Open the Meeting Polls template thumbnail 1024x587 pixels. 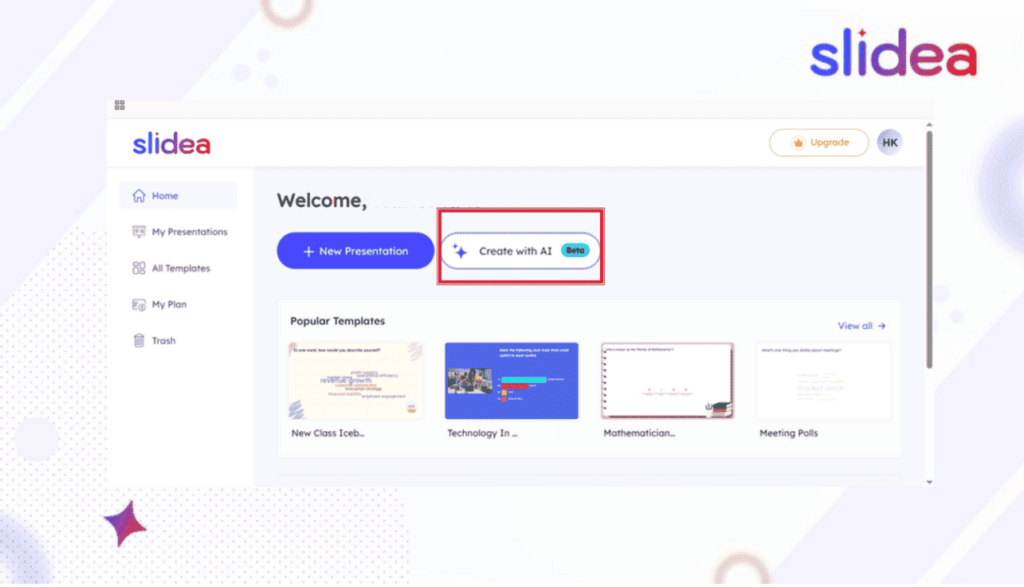tap(824, 381)
